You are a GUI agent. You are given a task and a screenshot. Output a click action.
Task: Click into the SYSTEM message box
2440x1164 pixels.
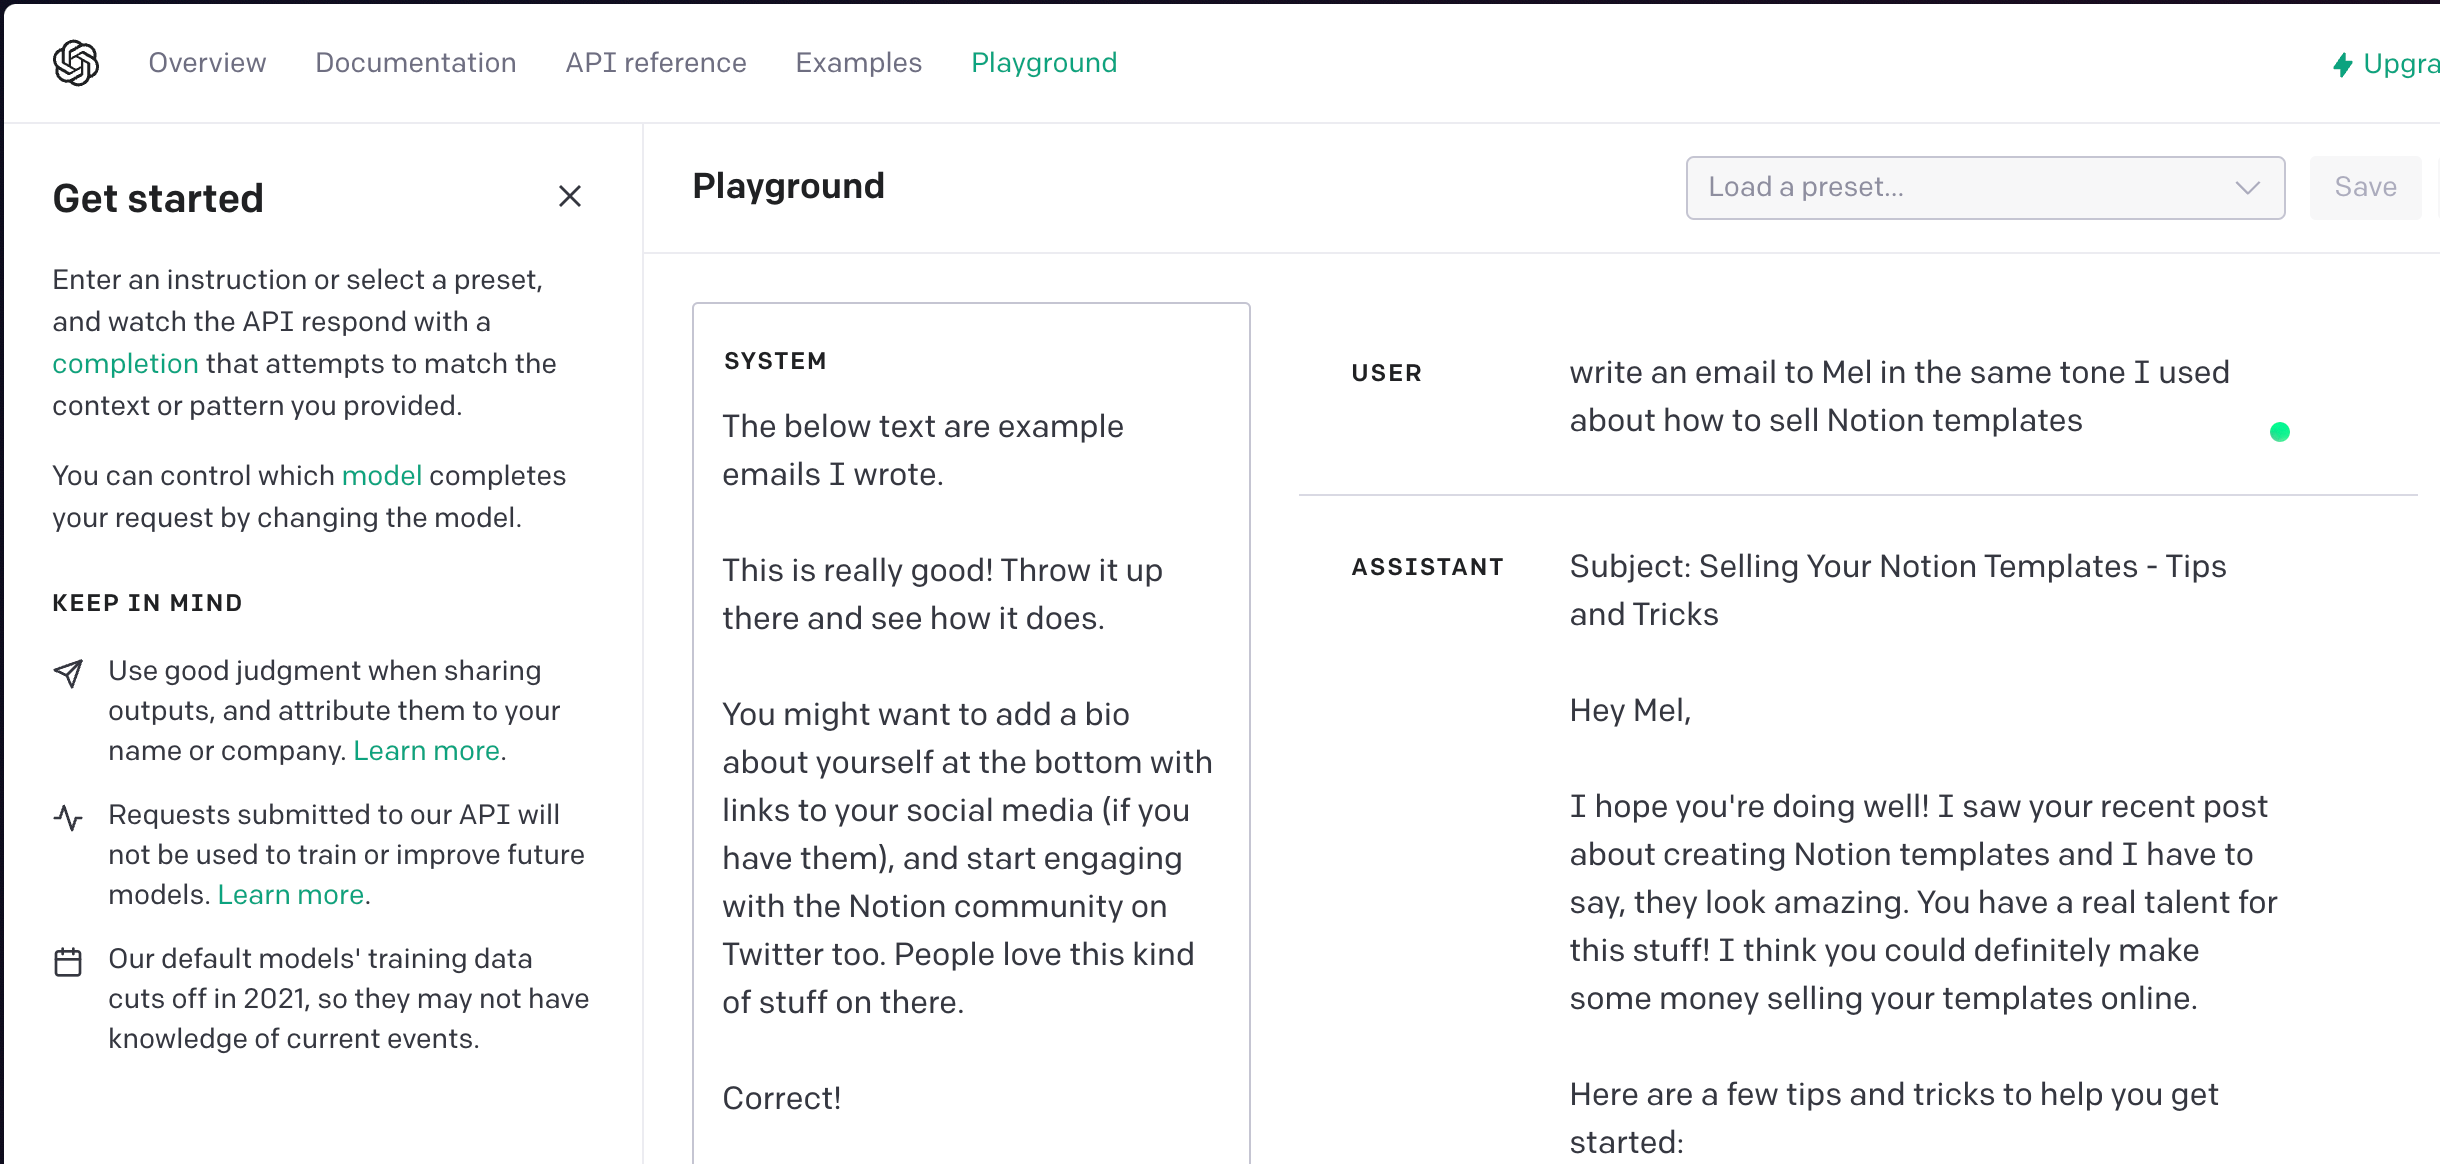[971, 733]
